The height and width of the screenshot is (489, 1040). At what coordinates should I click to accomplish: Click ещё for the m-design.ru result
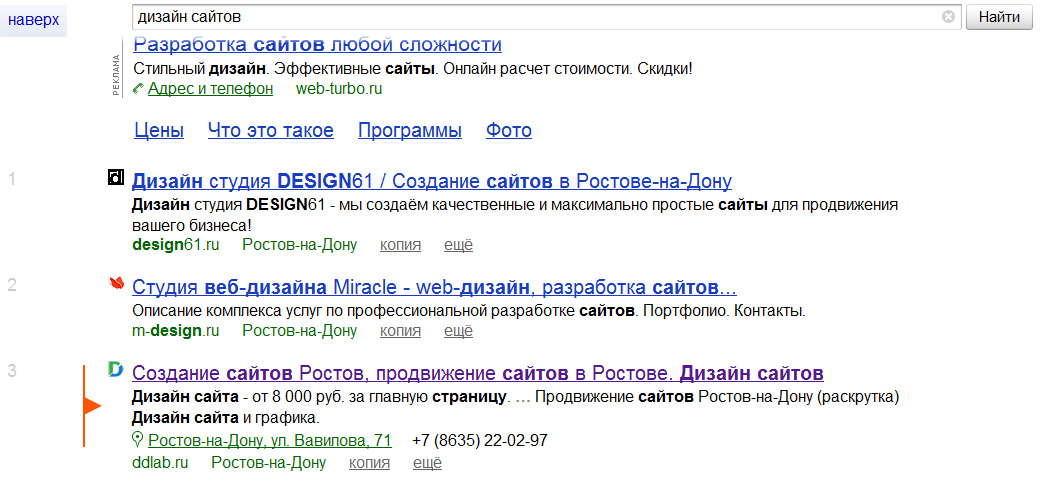pyautogui.click(x=458, y=330)
